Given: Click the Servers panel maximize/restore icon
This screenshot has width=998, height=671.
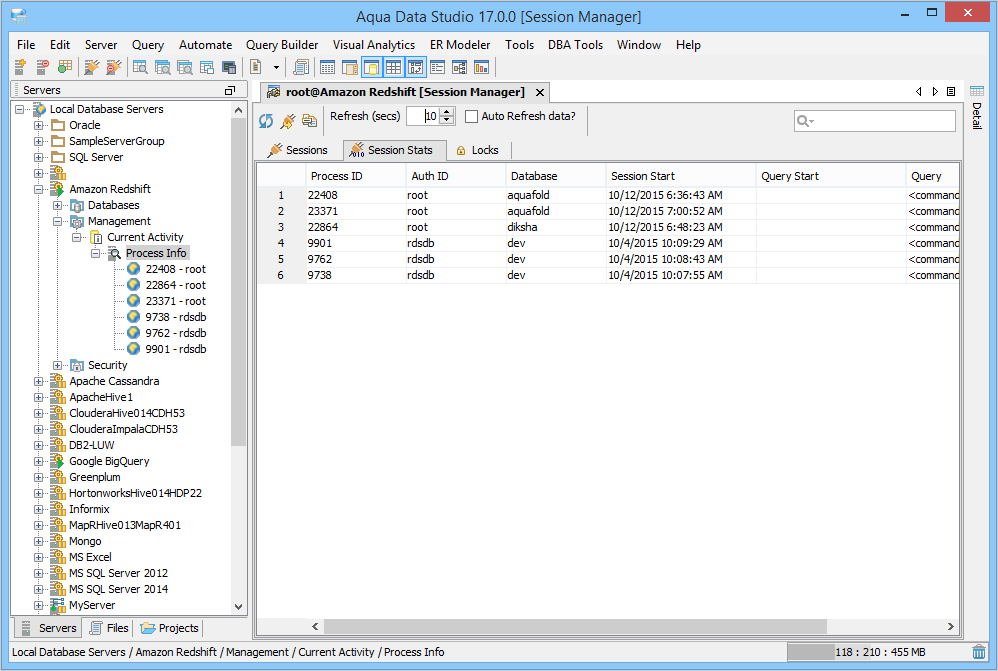Looking at the screenshot, I should point(230,90).
